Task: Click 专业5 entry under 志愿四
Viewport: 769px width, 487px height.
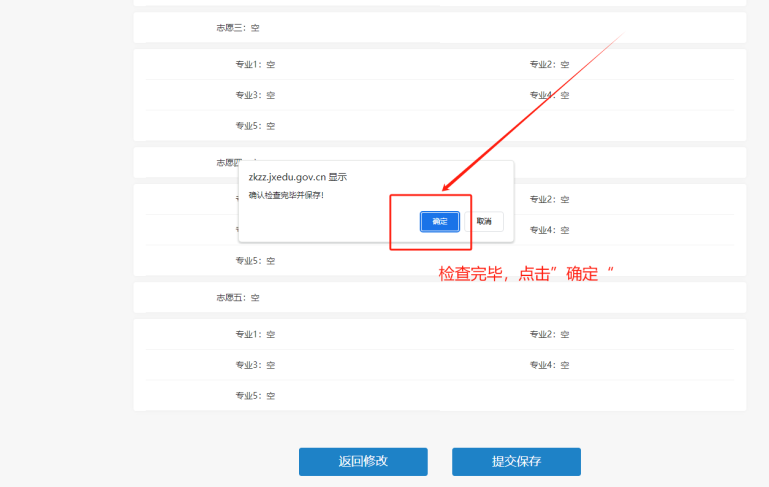Action: [255, 261]
